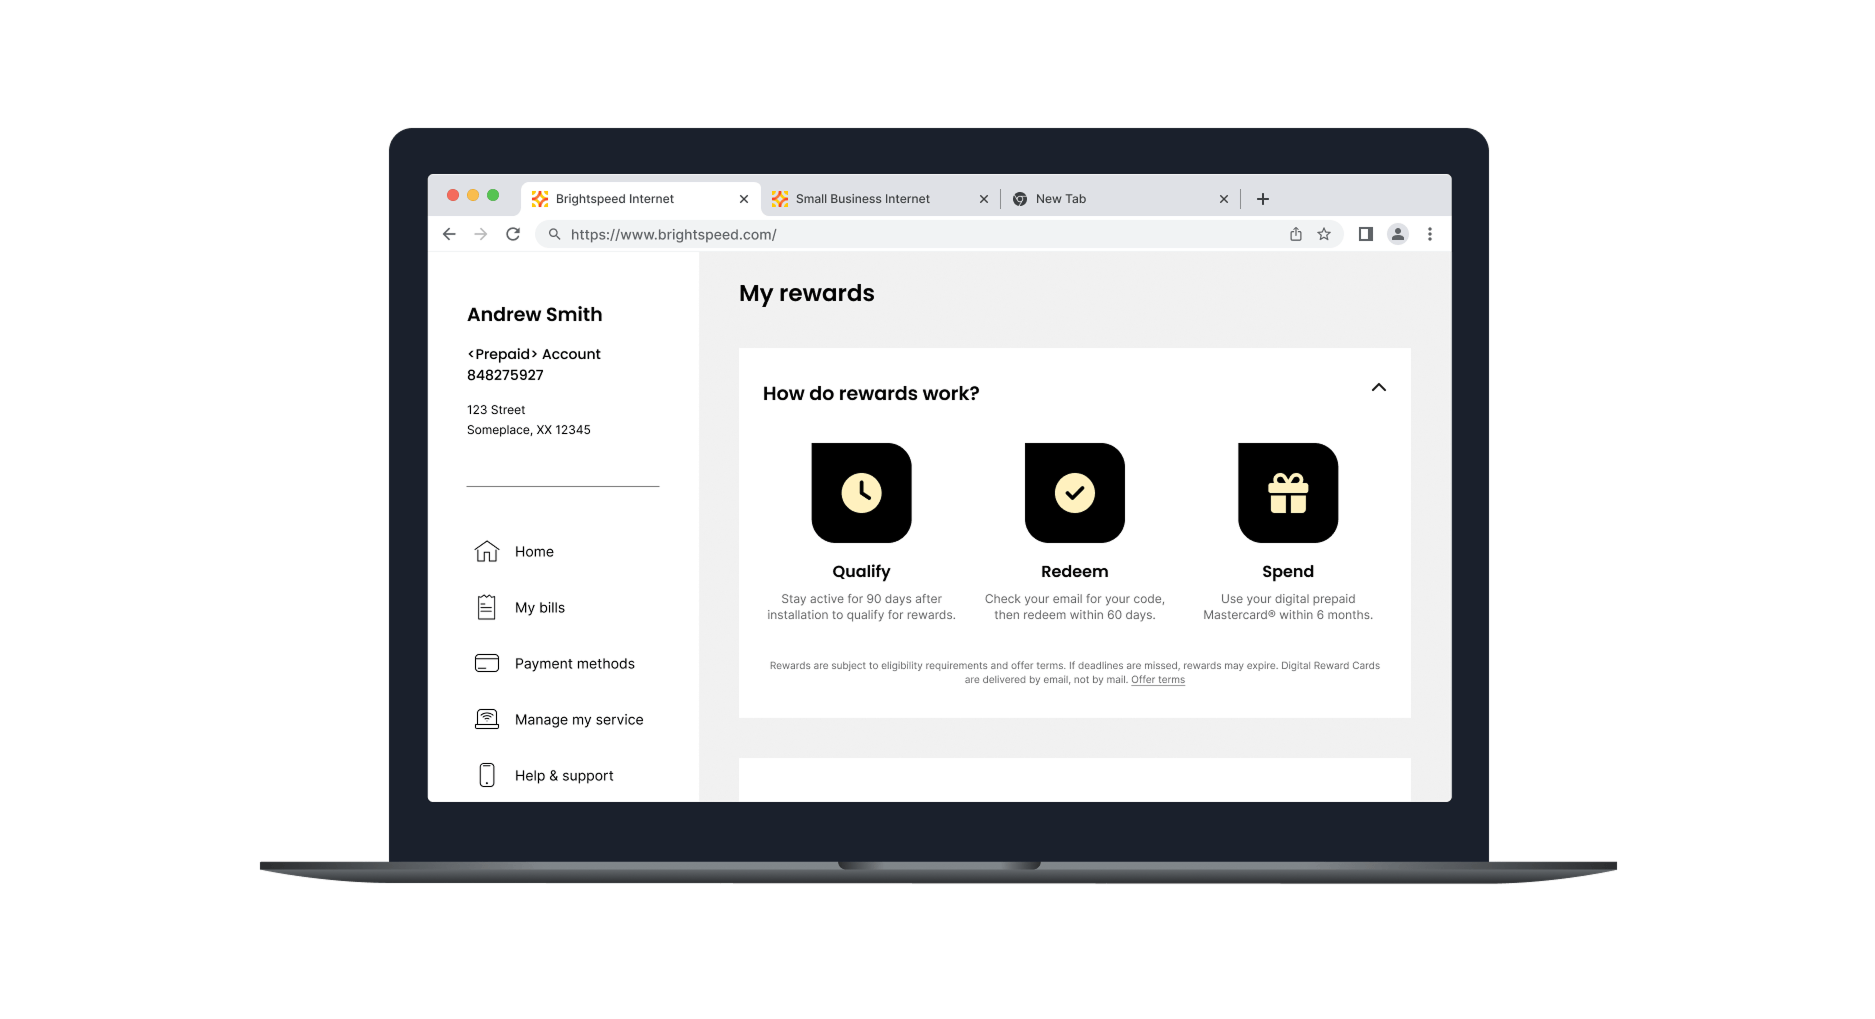This screenshot has height=1019, width=1875.
Task: Click the bill clipboard icon
Action: (x=487, y=608)
